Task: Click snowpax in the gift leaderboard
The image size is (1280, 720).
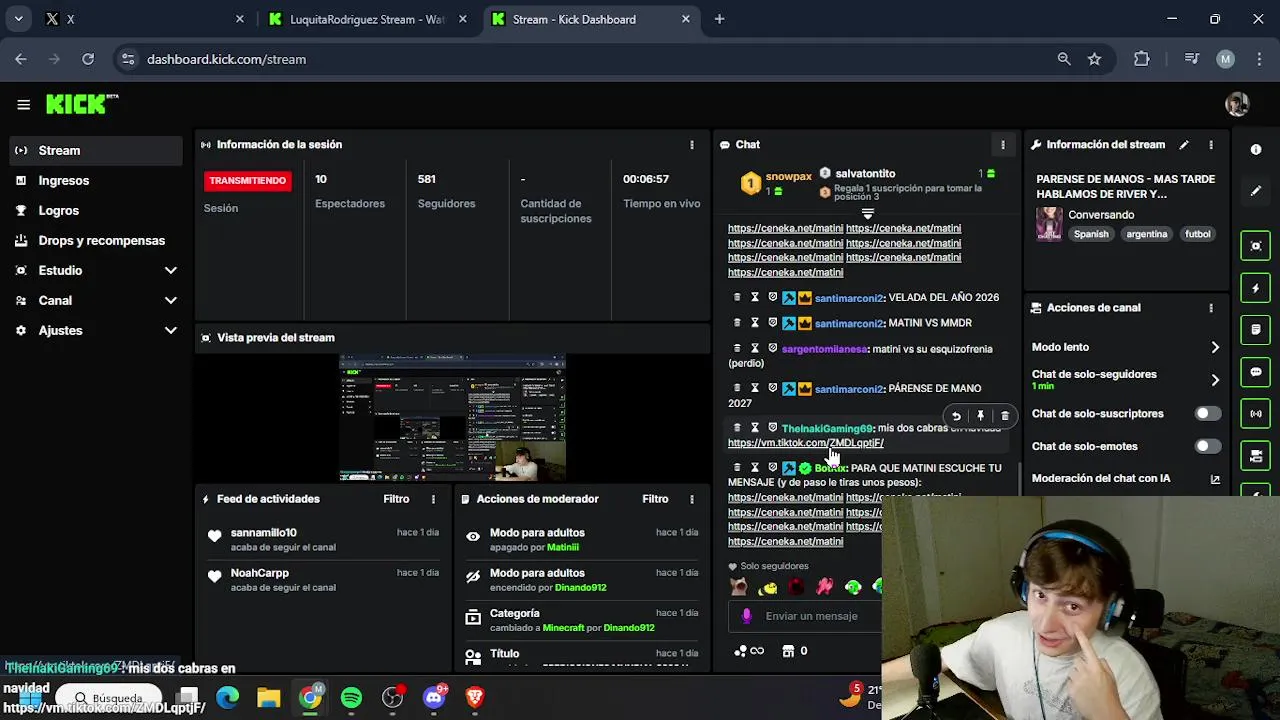Action: [788, 177]
